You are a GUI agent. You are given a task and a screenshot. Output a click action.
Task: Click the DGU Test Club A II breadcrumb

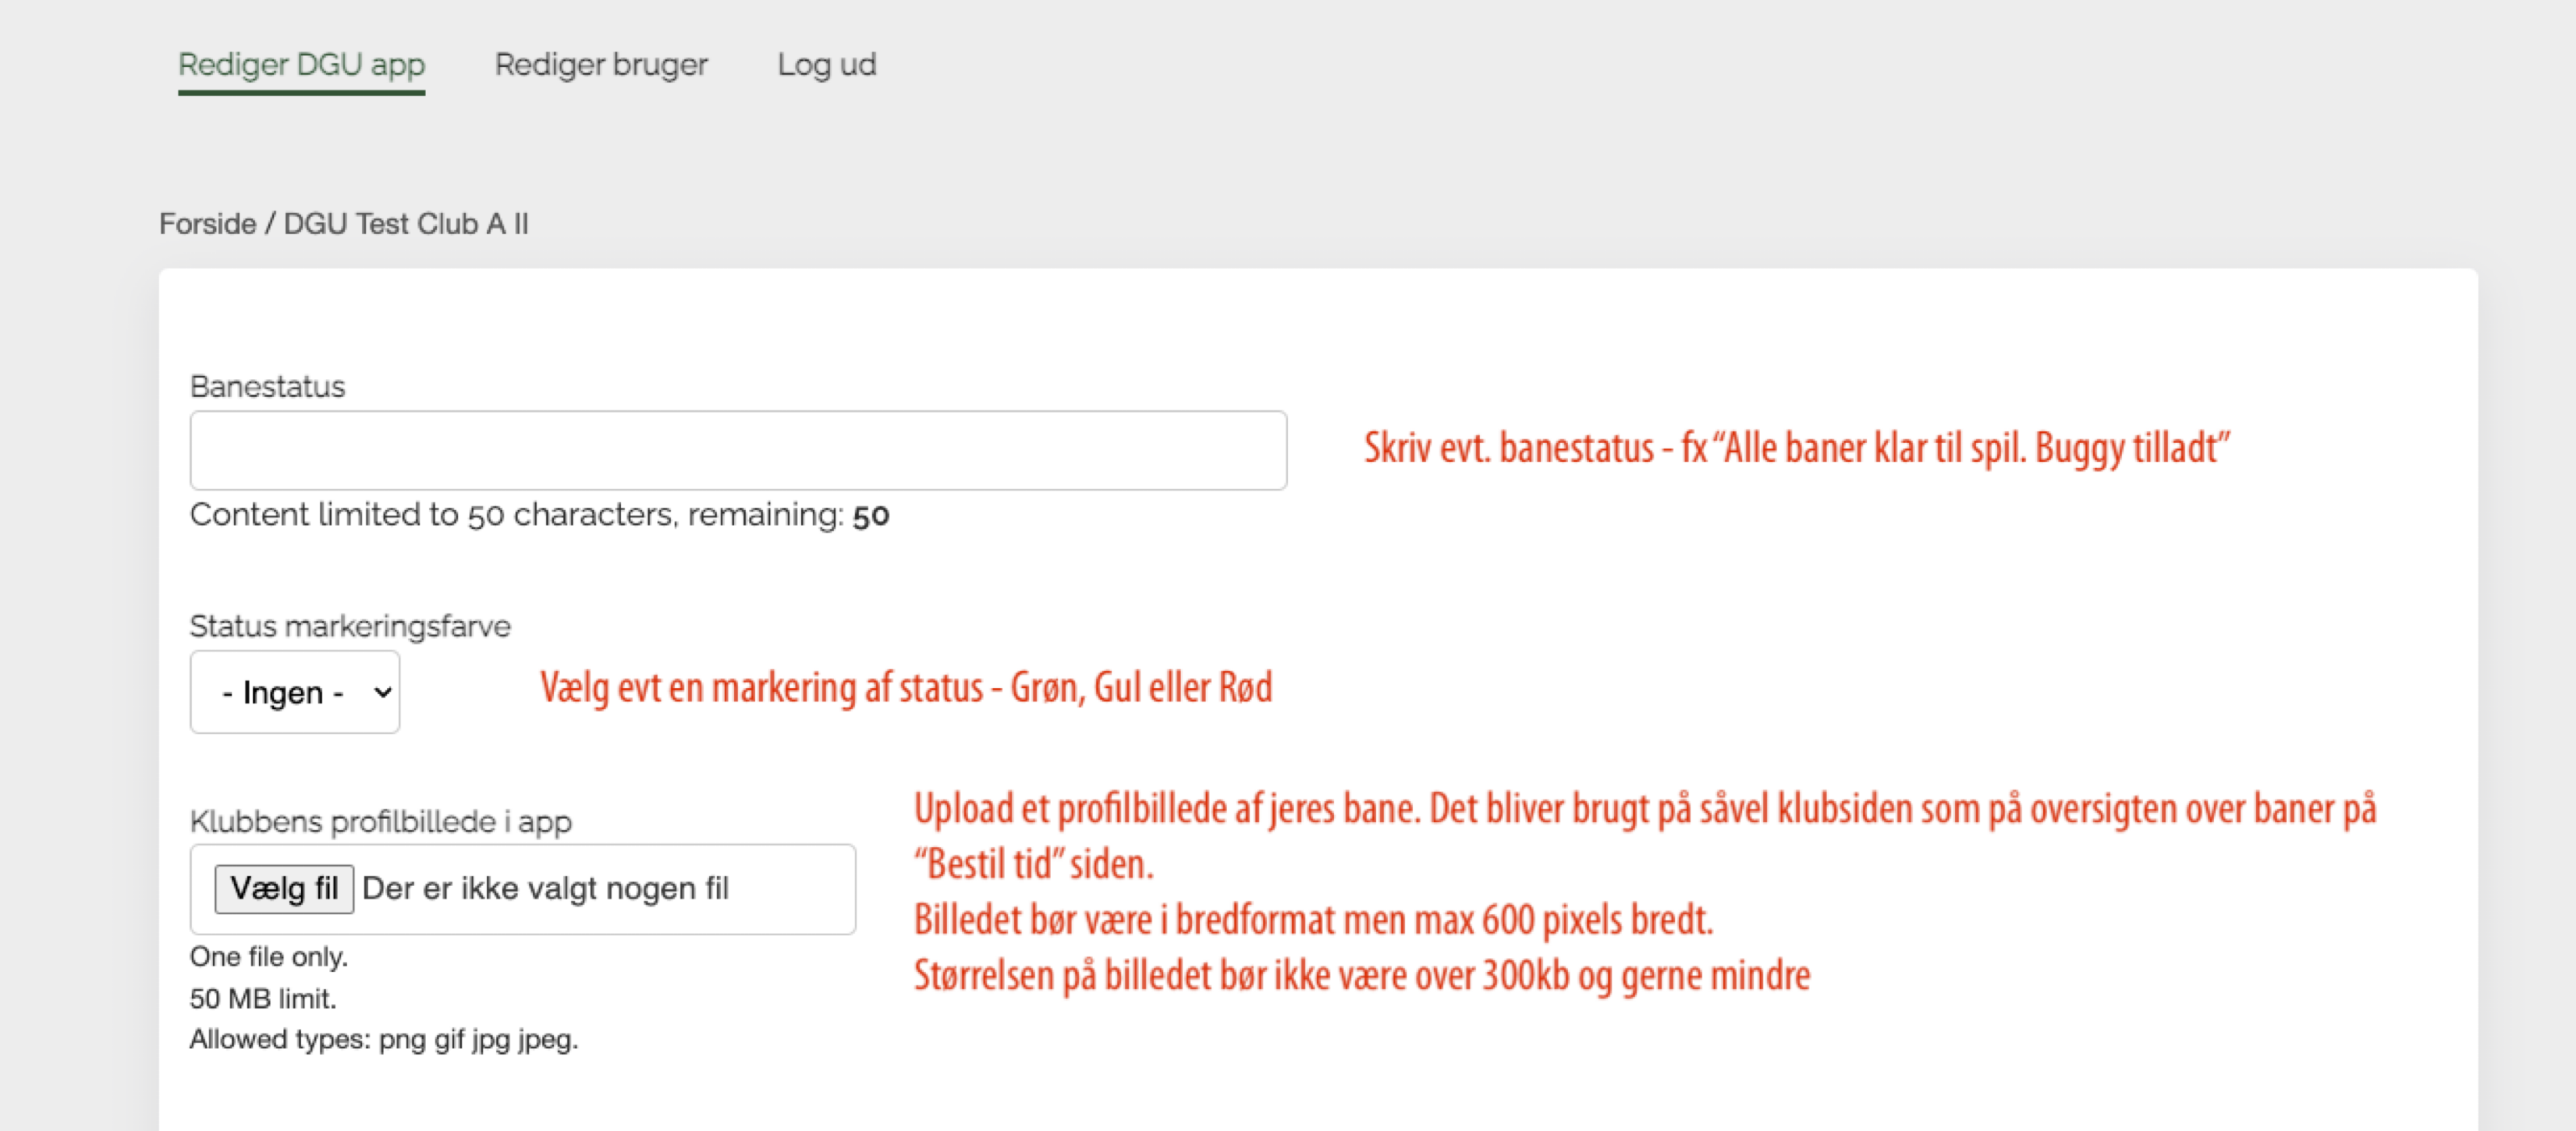(x=406, y=224)
